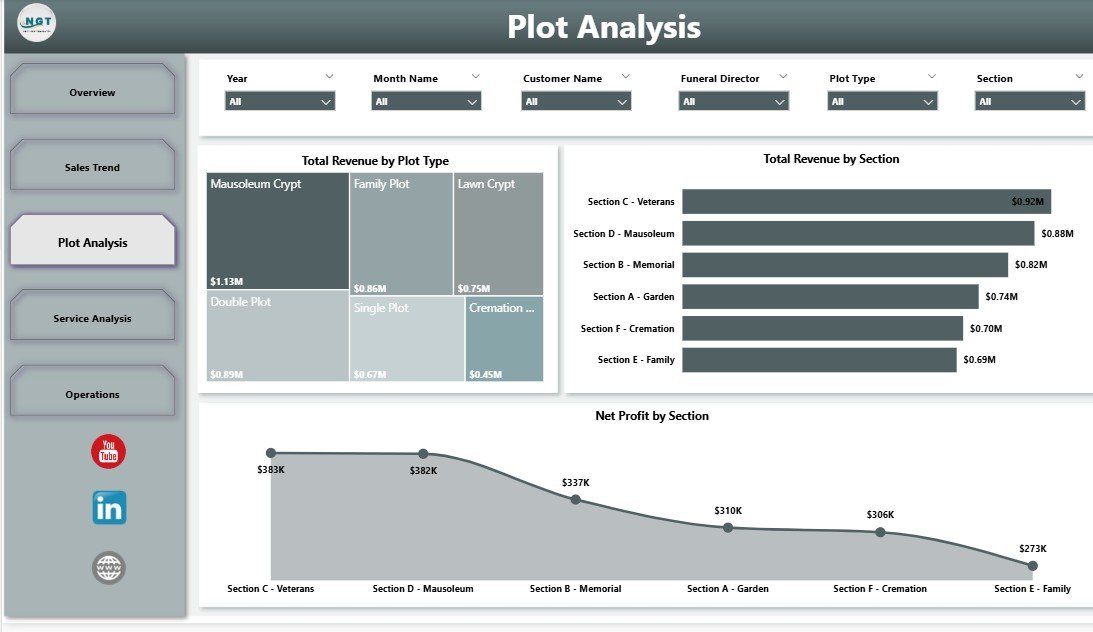Select the Single Plot treemap segment

405,340
